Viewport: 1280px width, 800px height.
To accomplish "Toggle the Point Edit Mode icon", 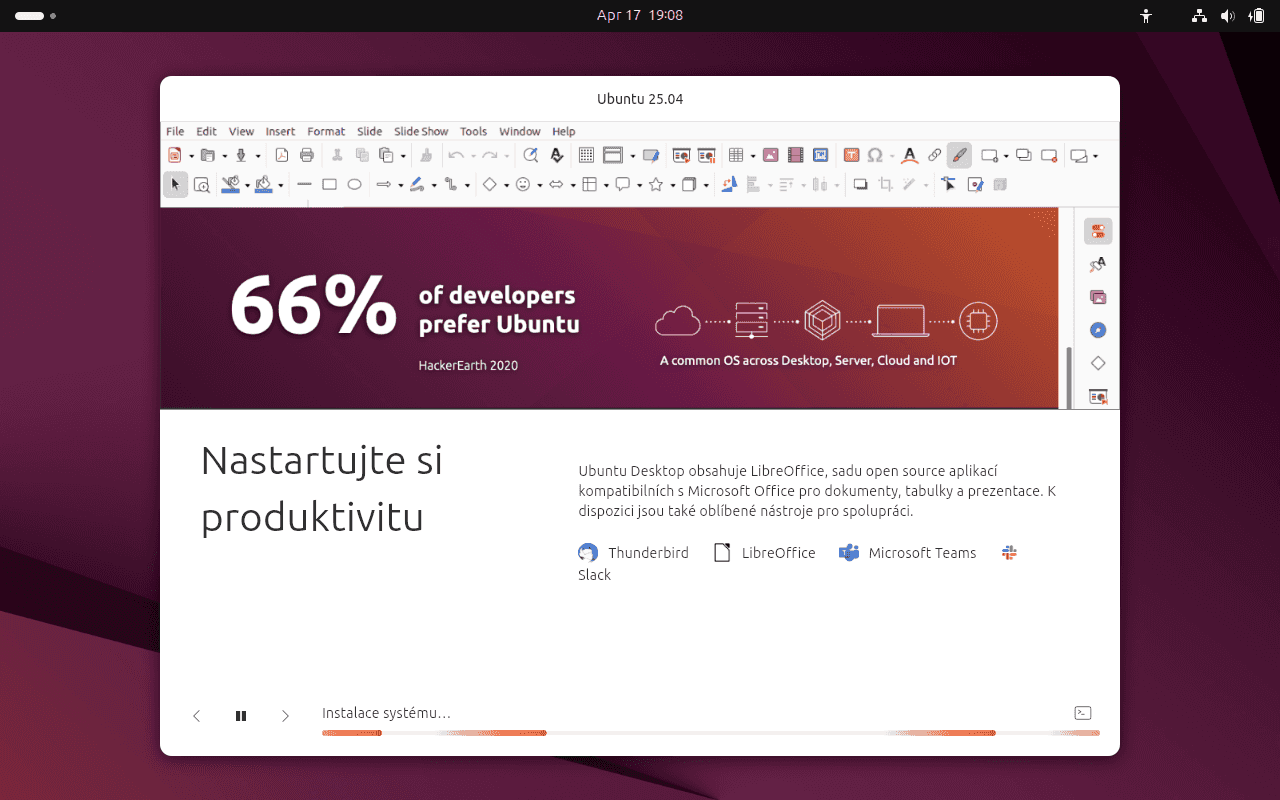I will pyautogui.click(x=949, y=184).
